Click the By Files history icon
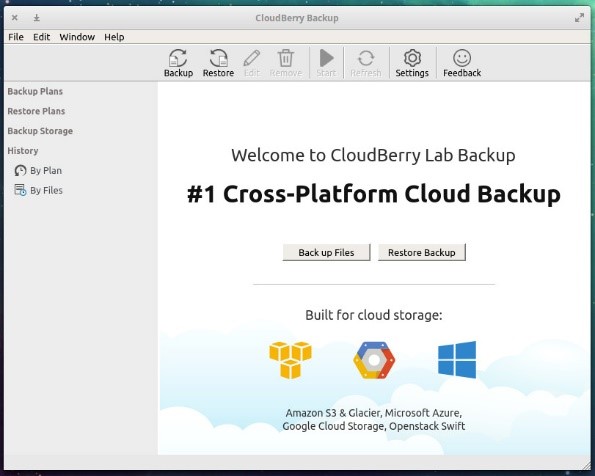 click(20, 190)
